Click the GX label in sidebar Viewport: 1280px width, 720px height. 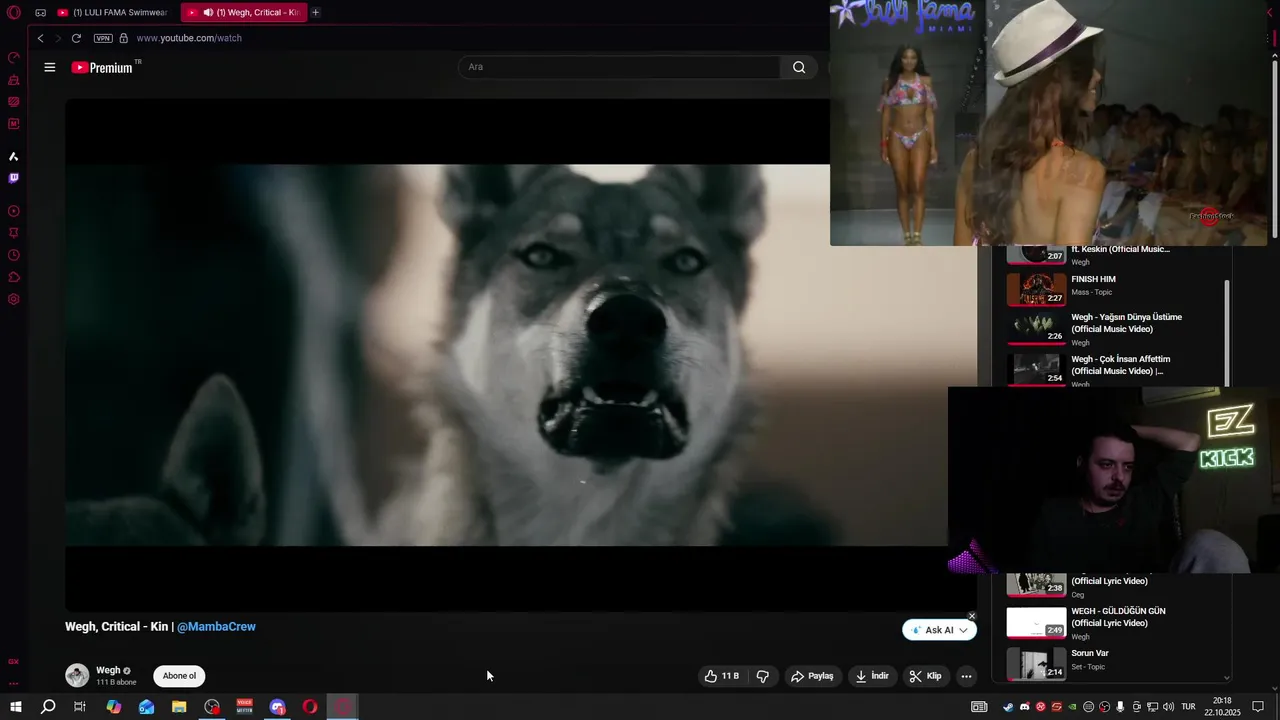click(x=14, y=661)
